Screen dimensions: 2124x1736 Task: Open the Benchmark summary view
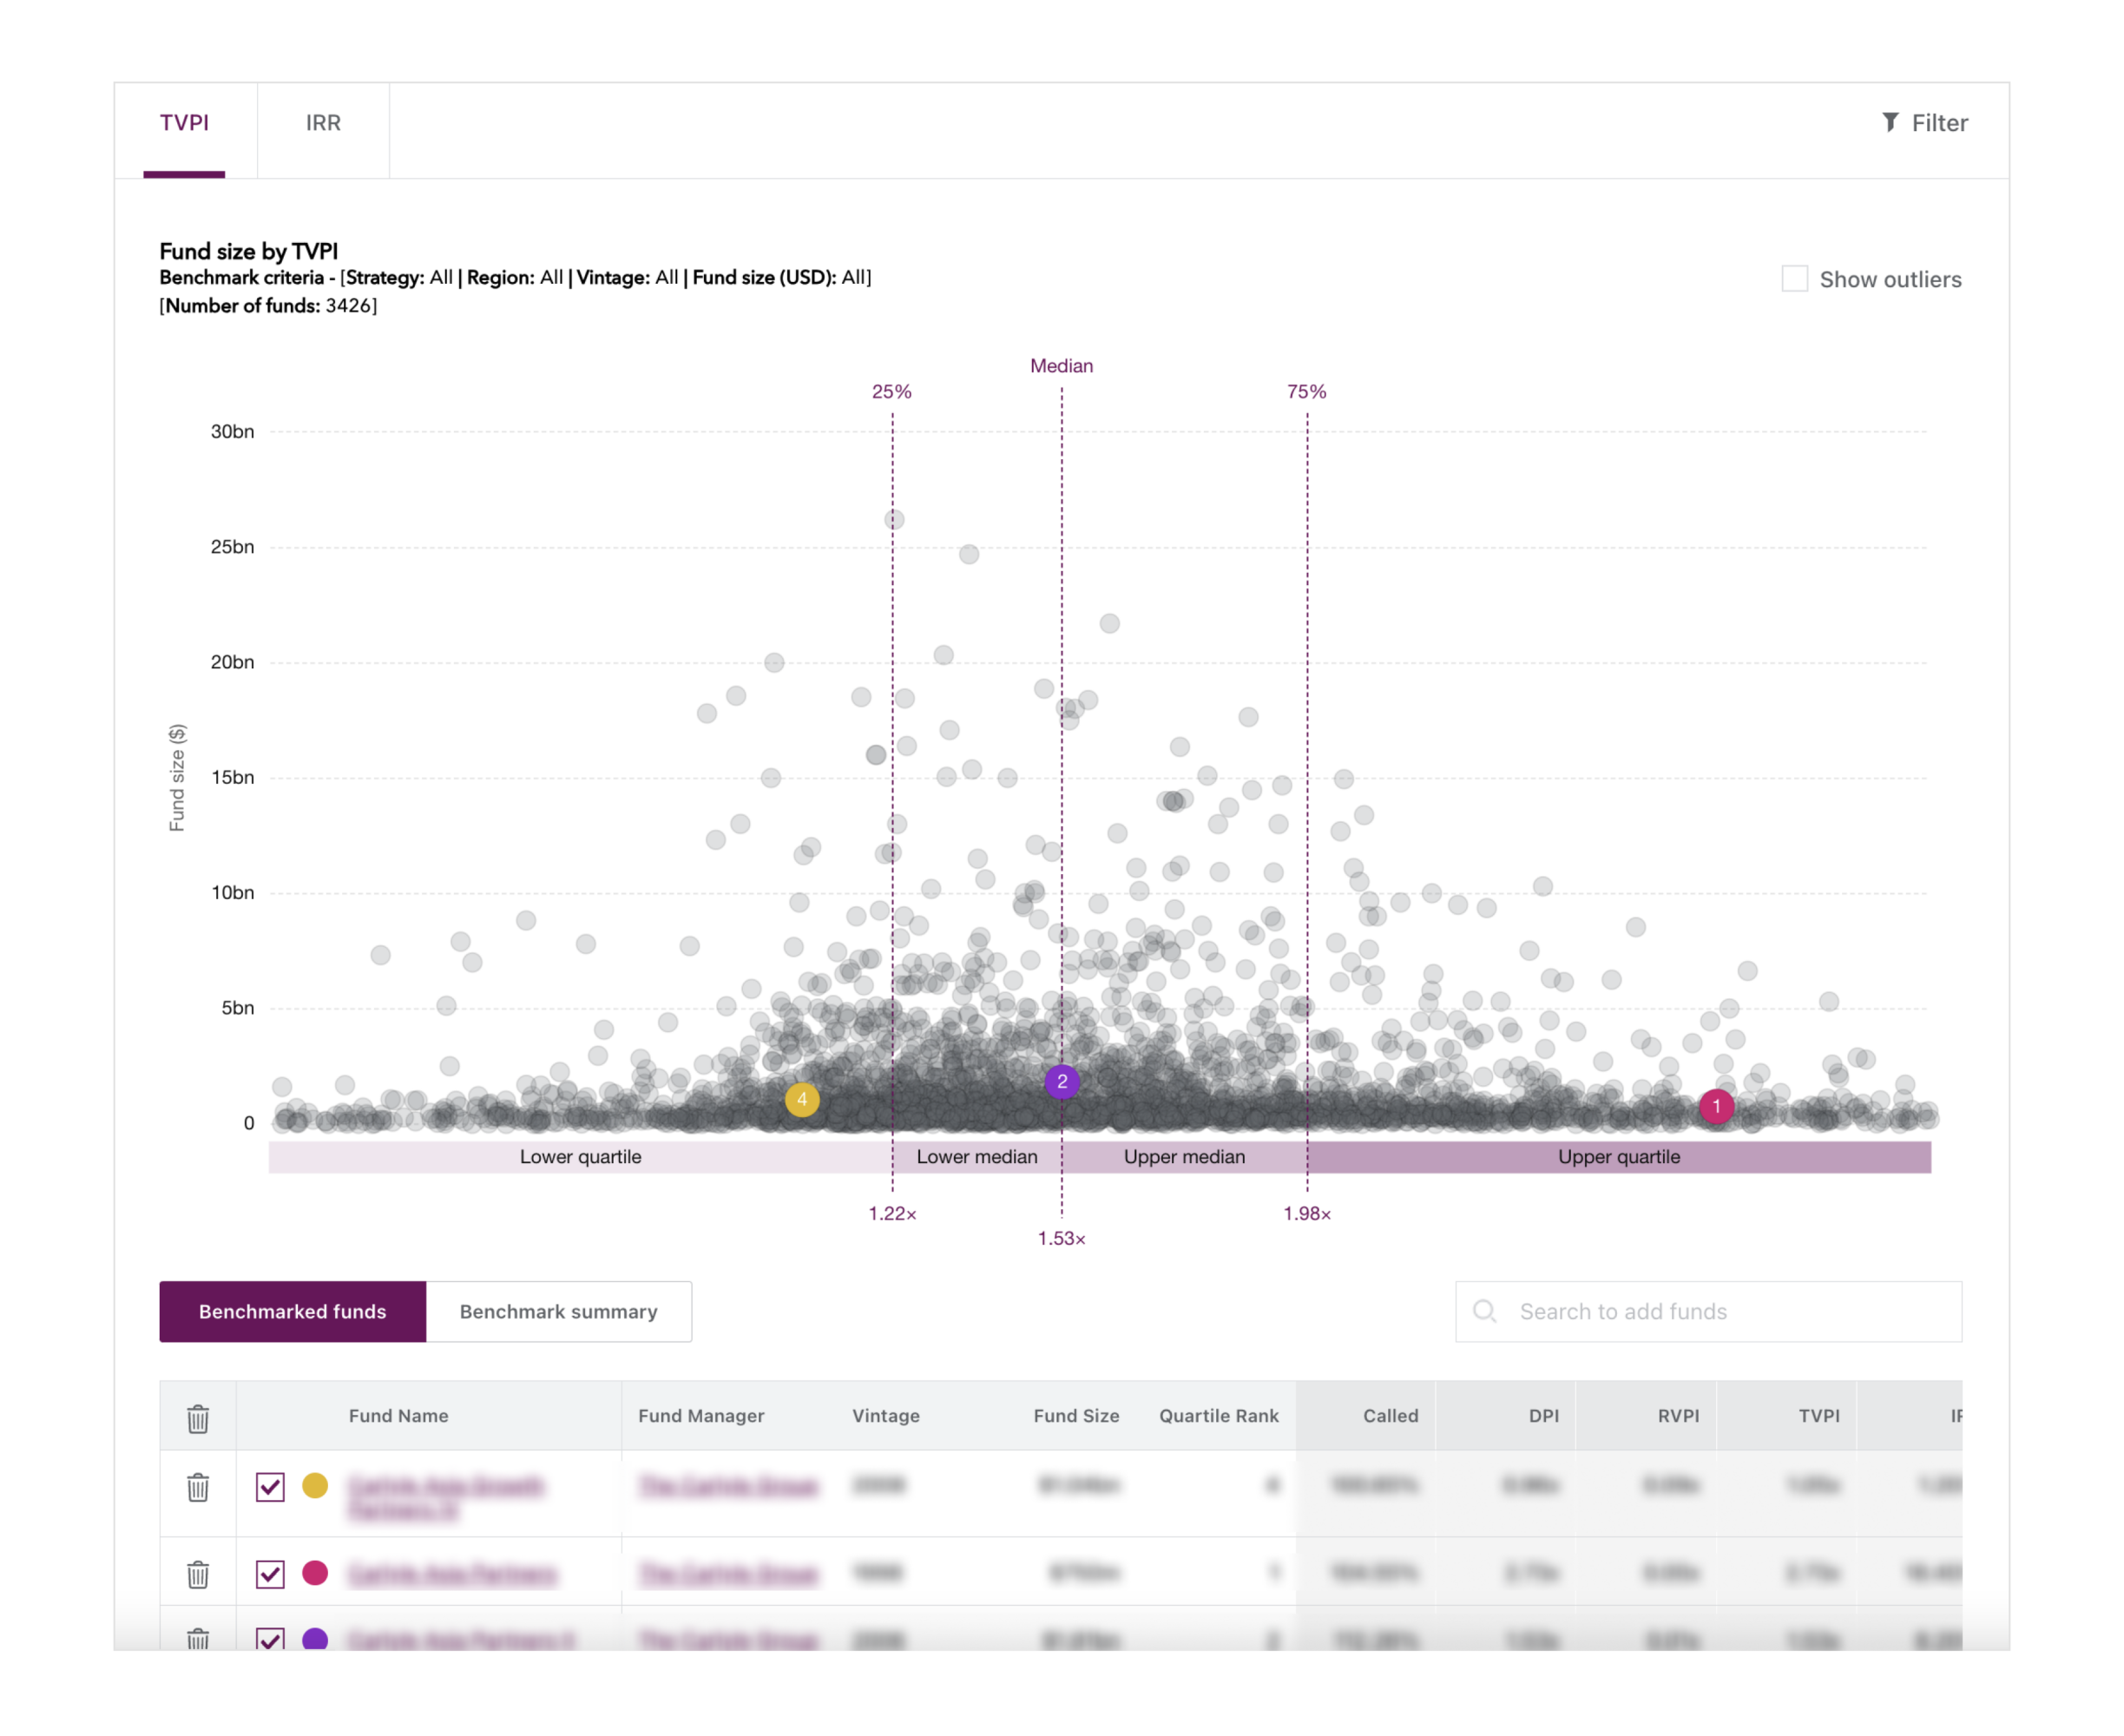[x=558, y=1311]
